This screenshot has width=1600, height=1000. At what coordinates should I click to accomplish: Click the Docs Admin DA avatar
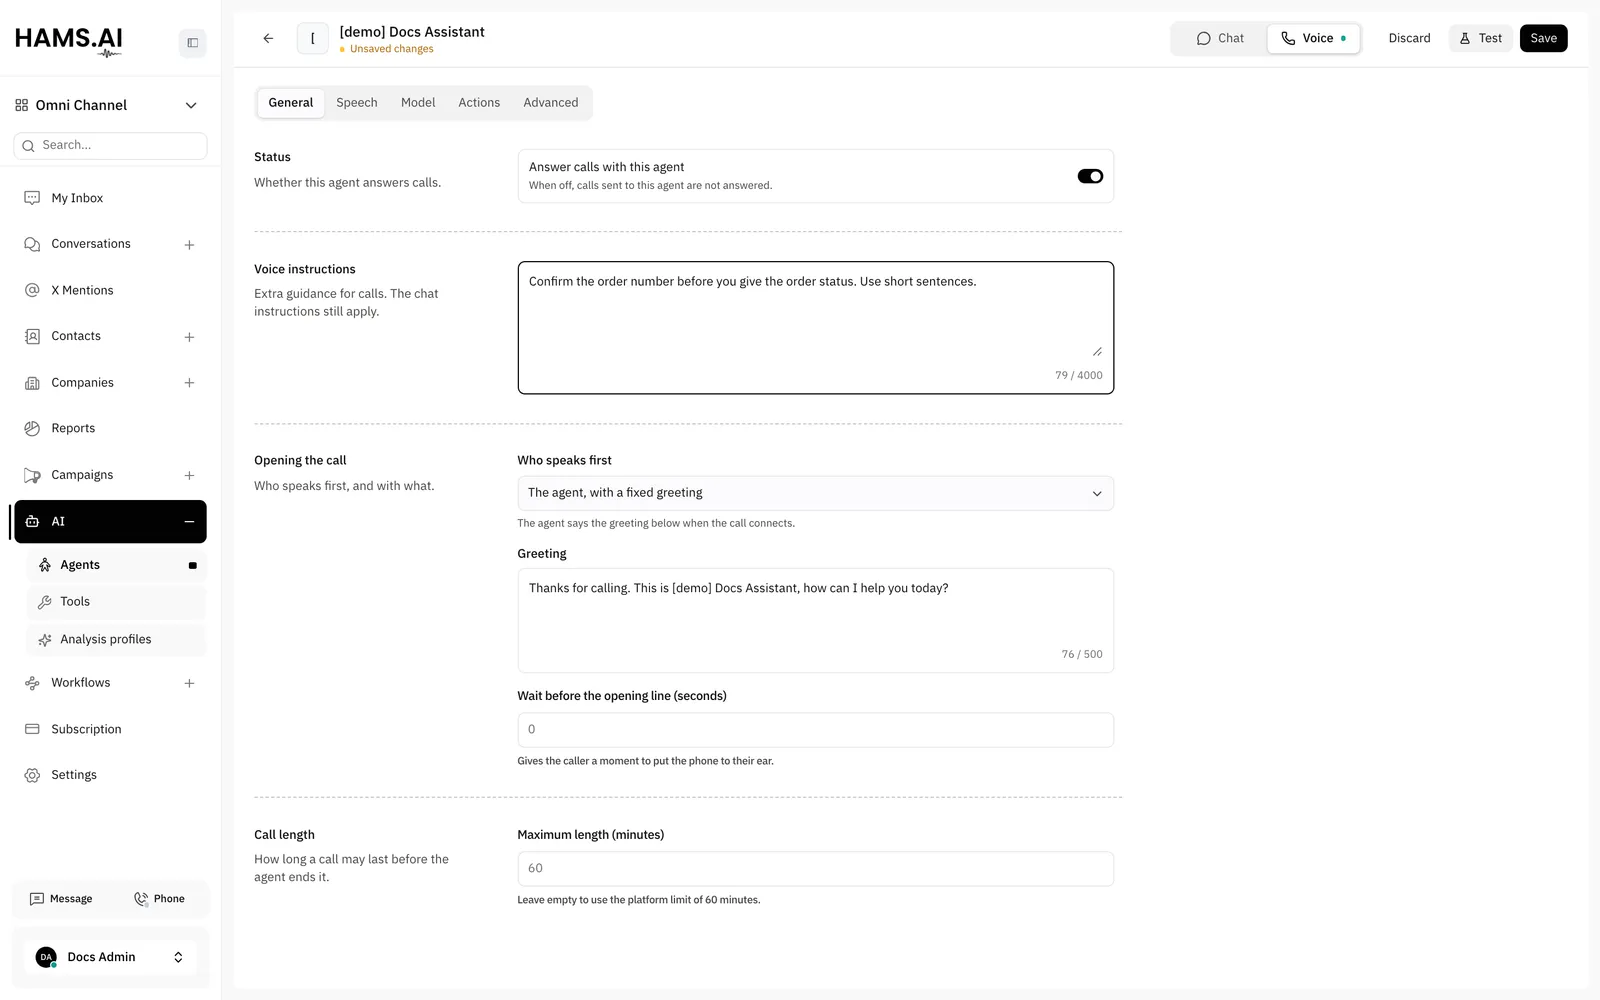coord(46,957)
